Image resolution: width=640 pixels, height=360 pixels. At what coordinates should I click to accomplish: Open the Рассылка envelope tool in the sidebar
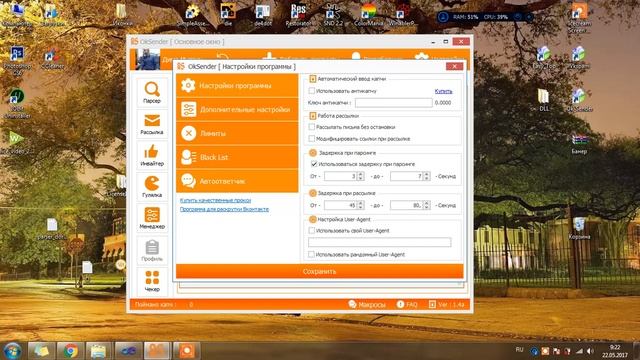(152, 124)
